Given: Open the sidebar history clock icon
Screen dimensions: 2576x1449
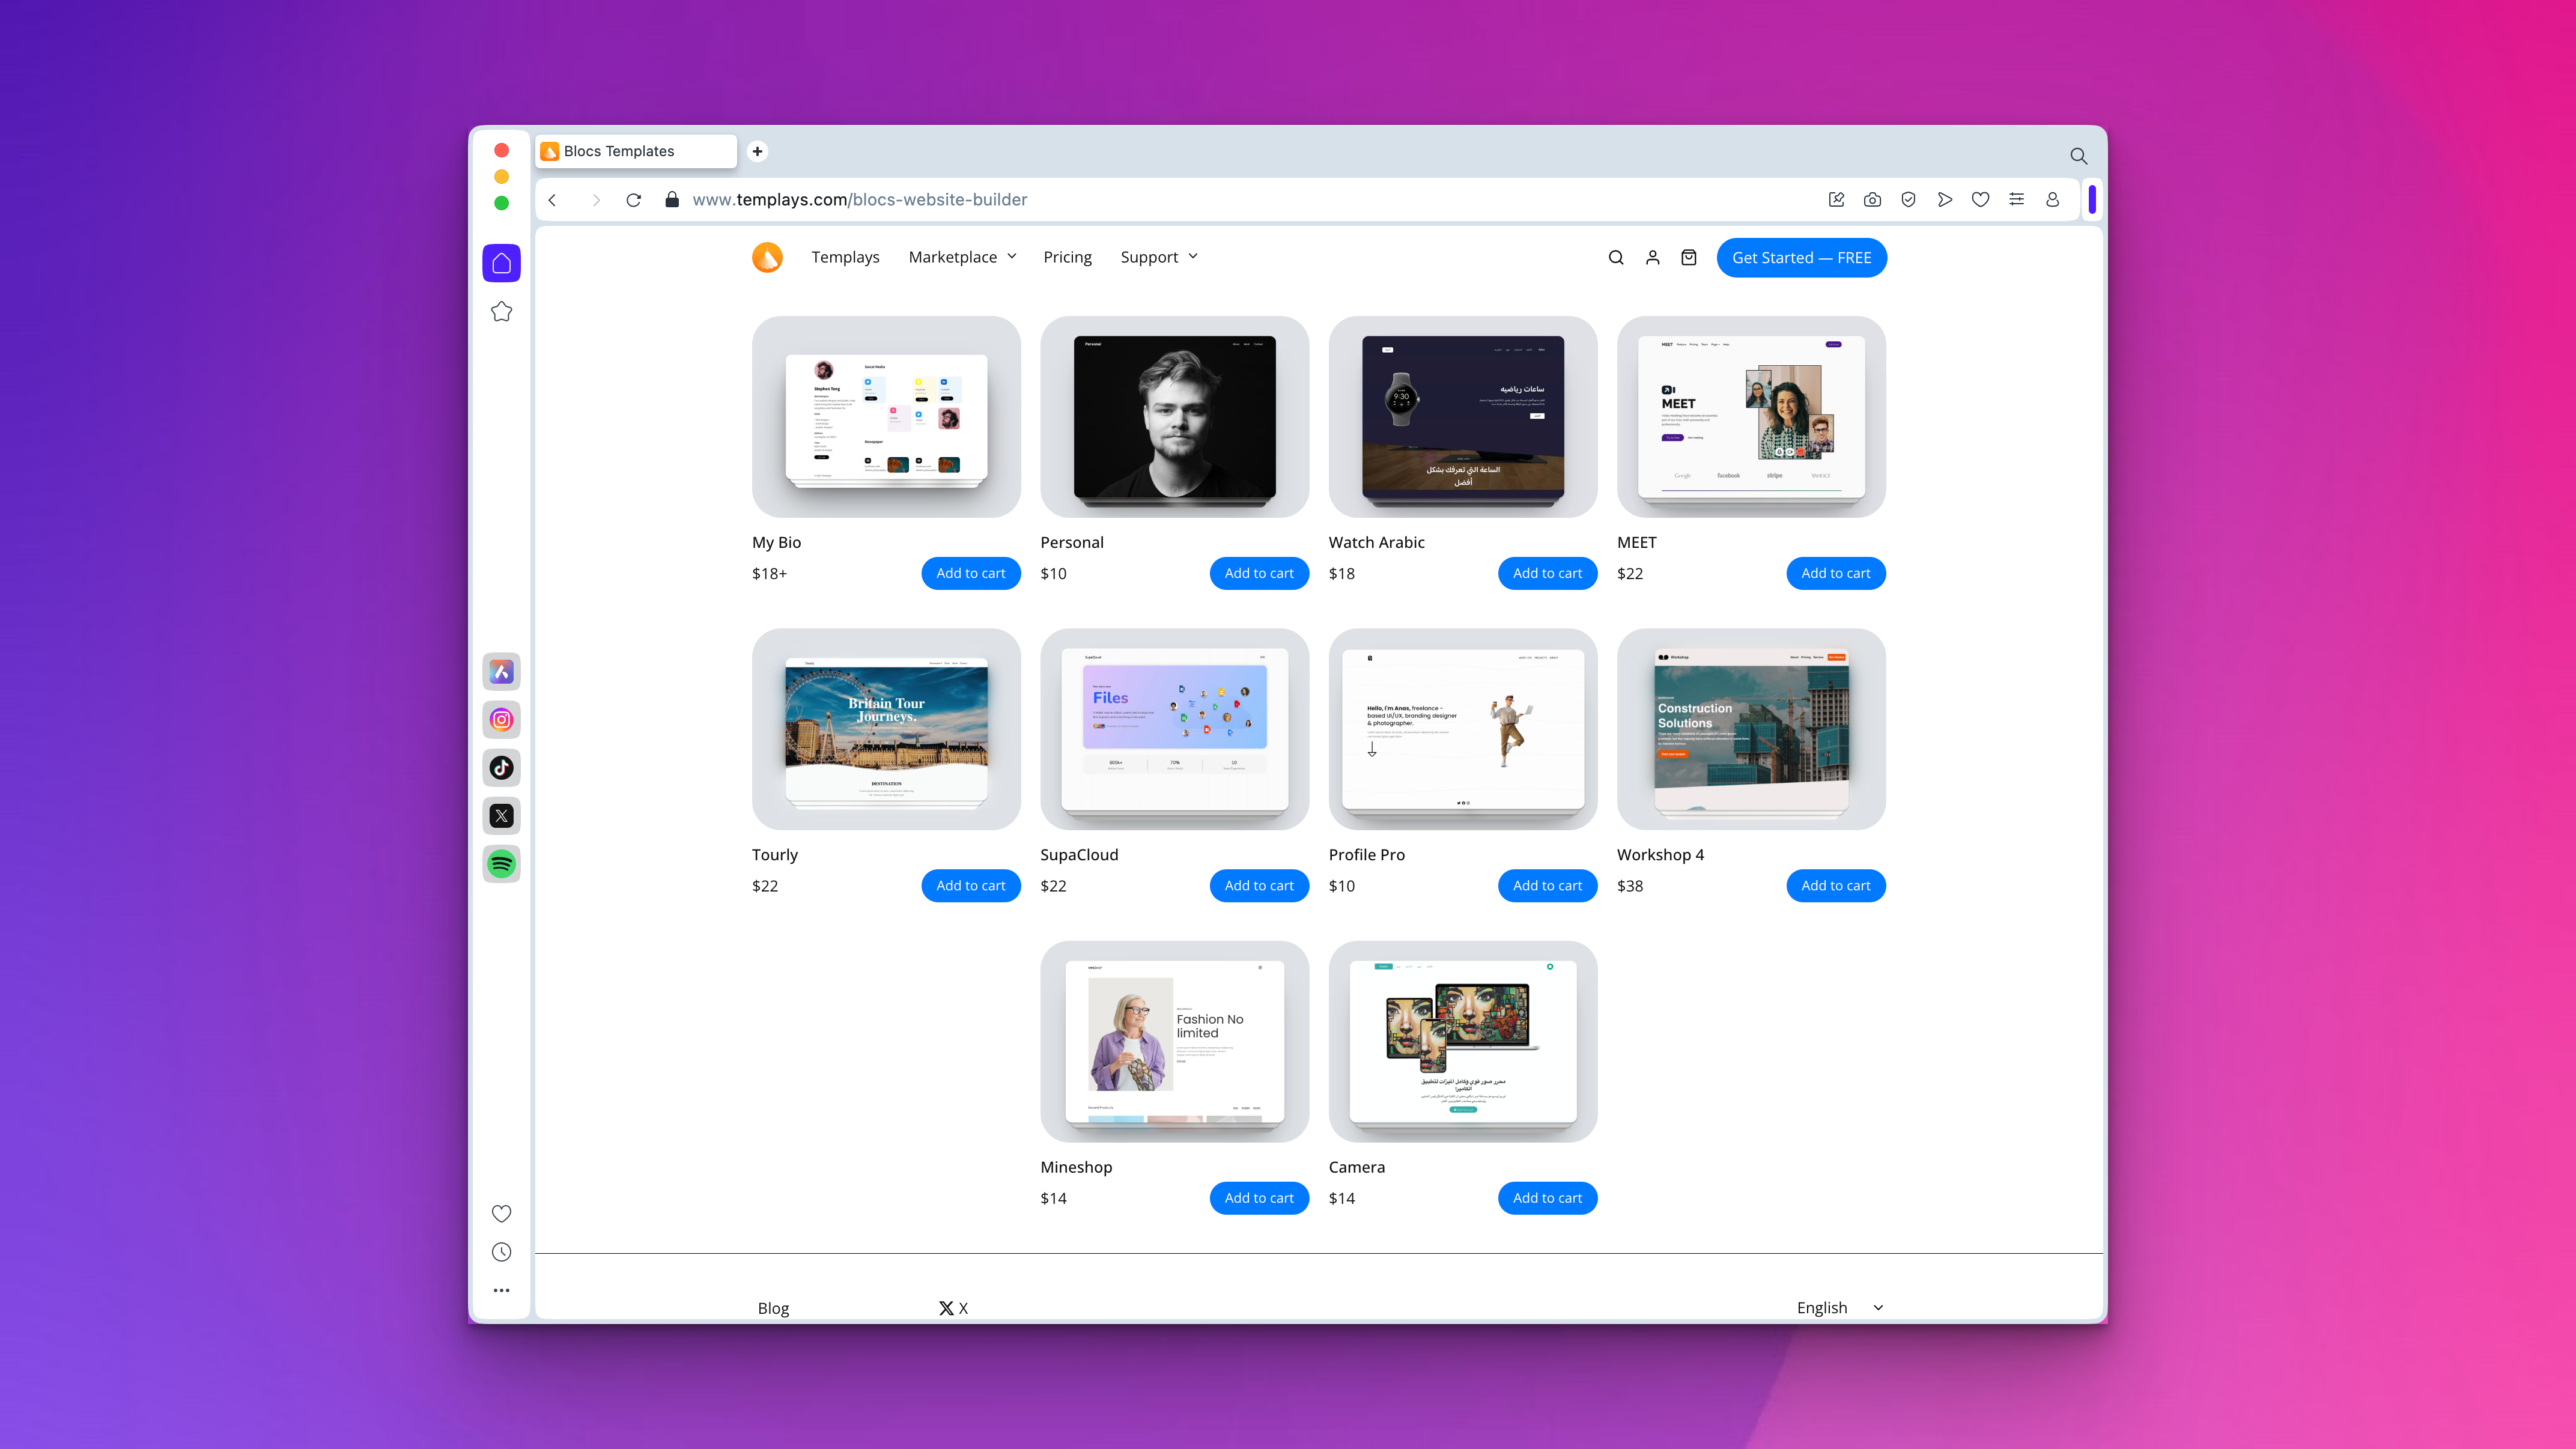Looking at the screenshot, I should coord(501,1252).
